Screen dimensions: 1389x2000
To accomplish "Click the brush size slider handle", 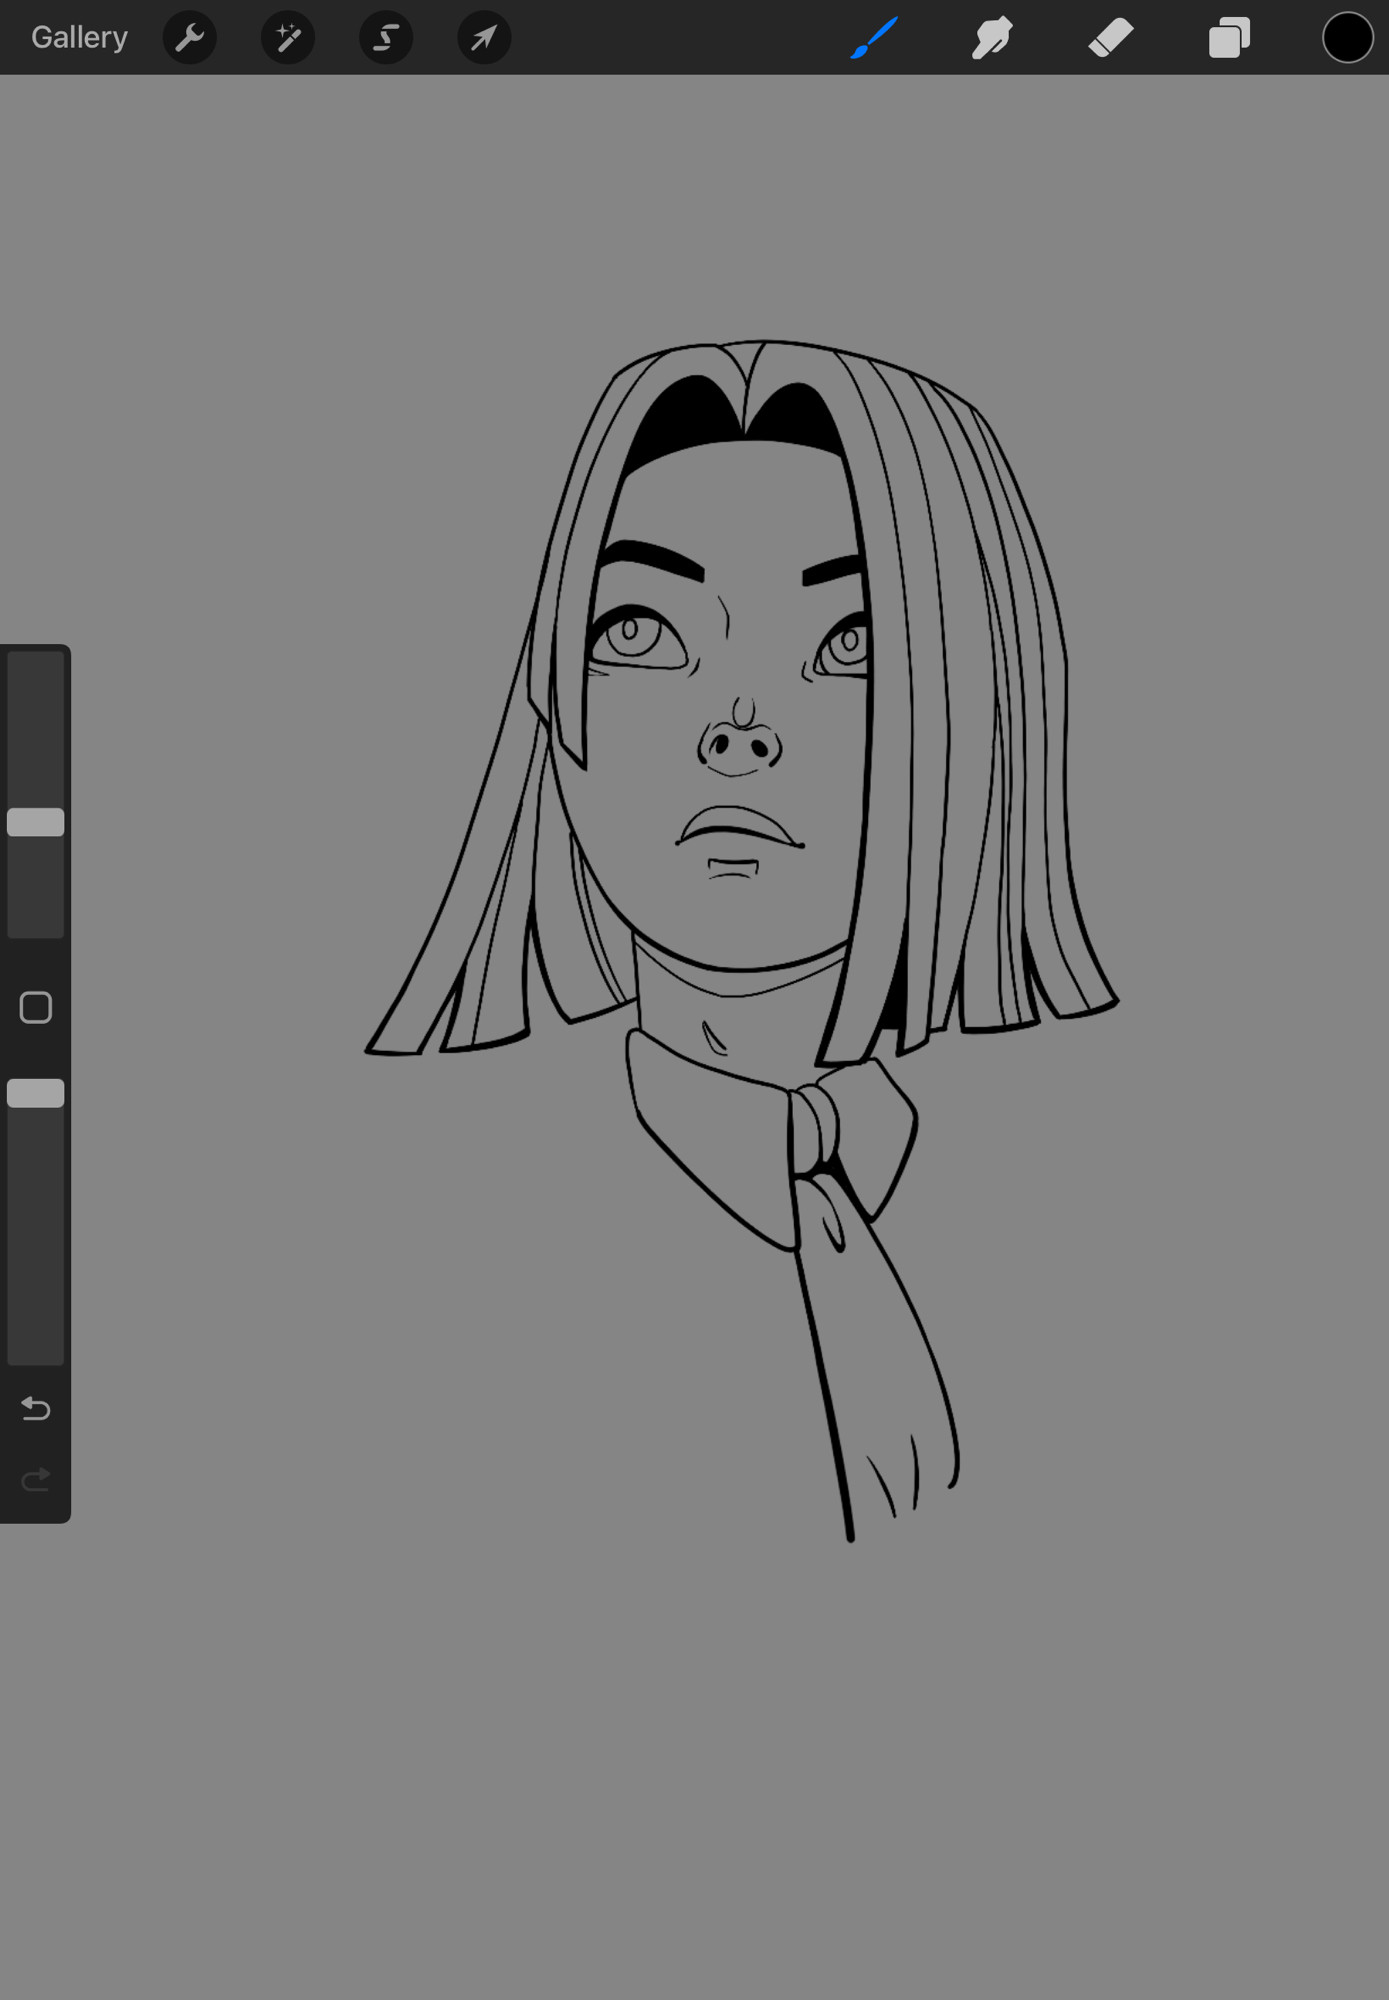I will (36, 822).
